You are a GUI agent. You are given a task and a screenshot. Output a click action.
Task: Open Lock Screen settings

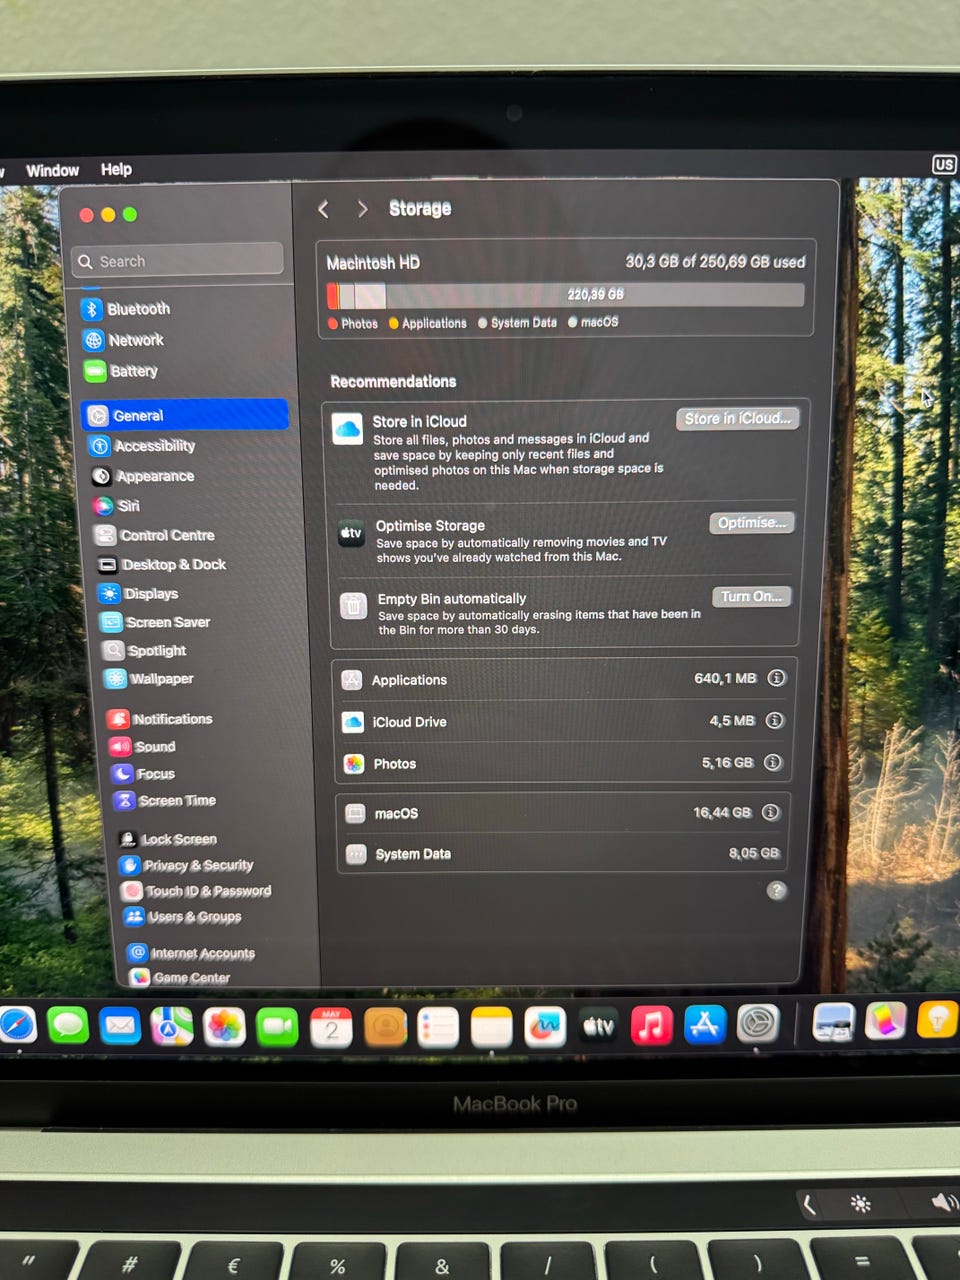coord(168,839)
